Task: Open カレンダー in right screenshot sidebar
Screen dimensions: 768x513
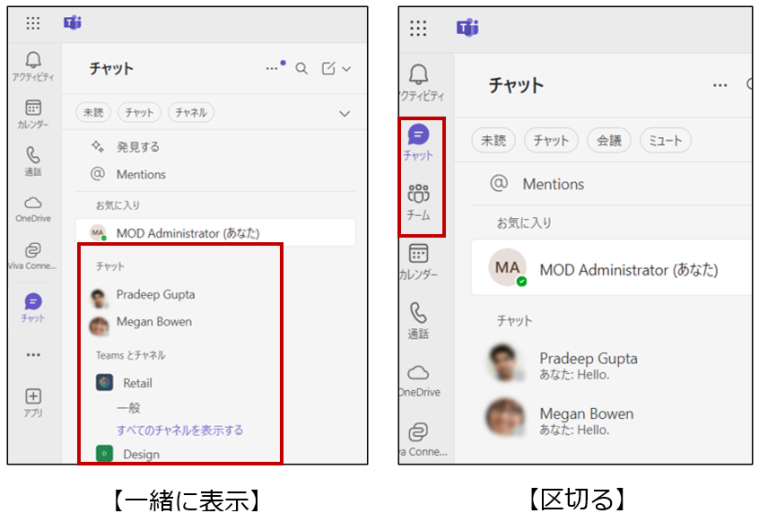Action: [418, 262]
